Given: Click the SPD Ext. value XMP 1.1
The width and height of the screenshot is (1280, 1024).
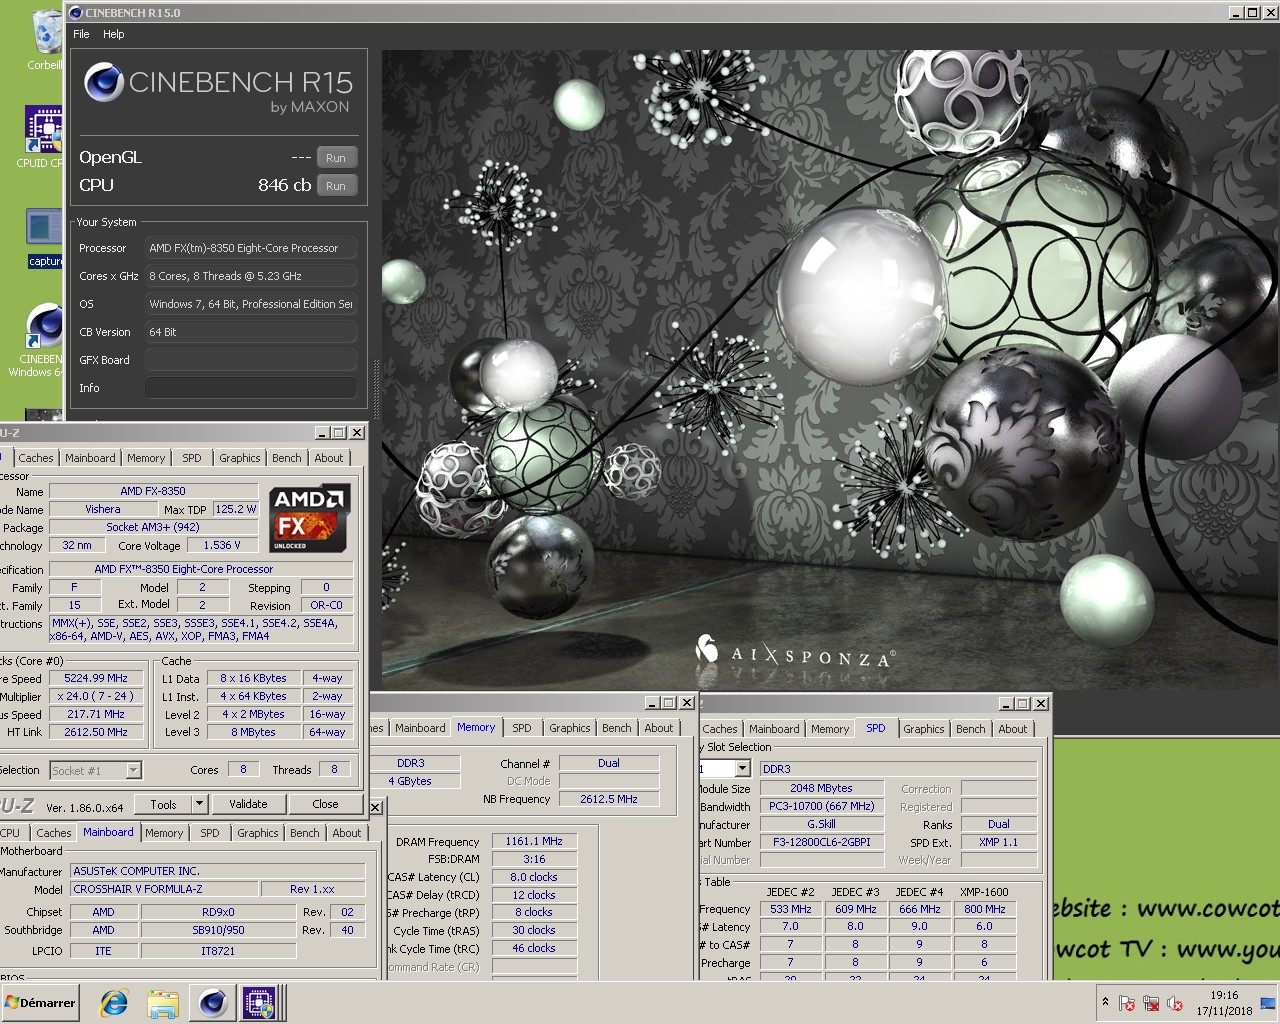Looking at the screenshot, I should pyautogui.click(x=998, y=842).
